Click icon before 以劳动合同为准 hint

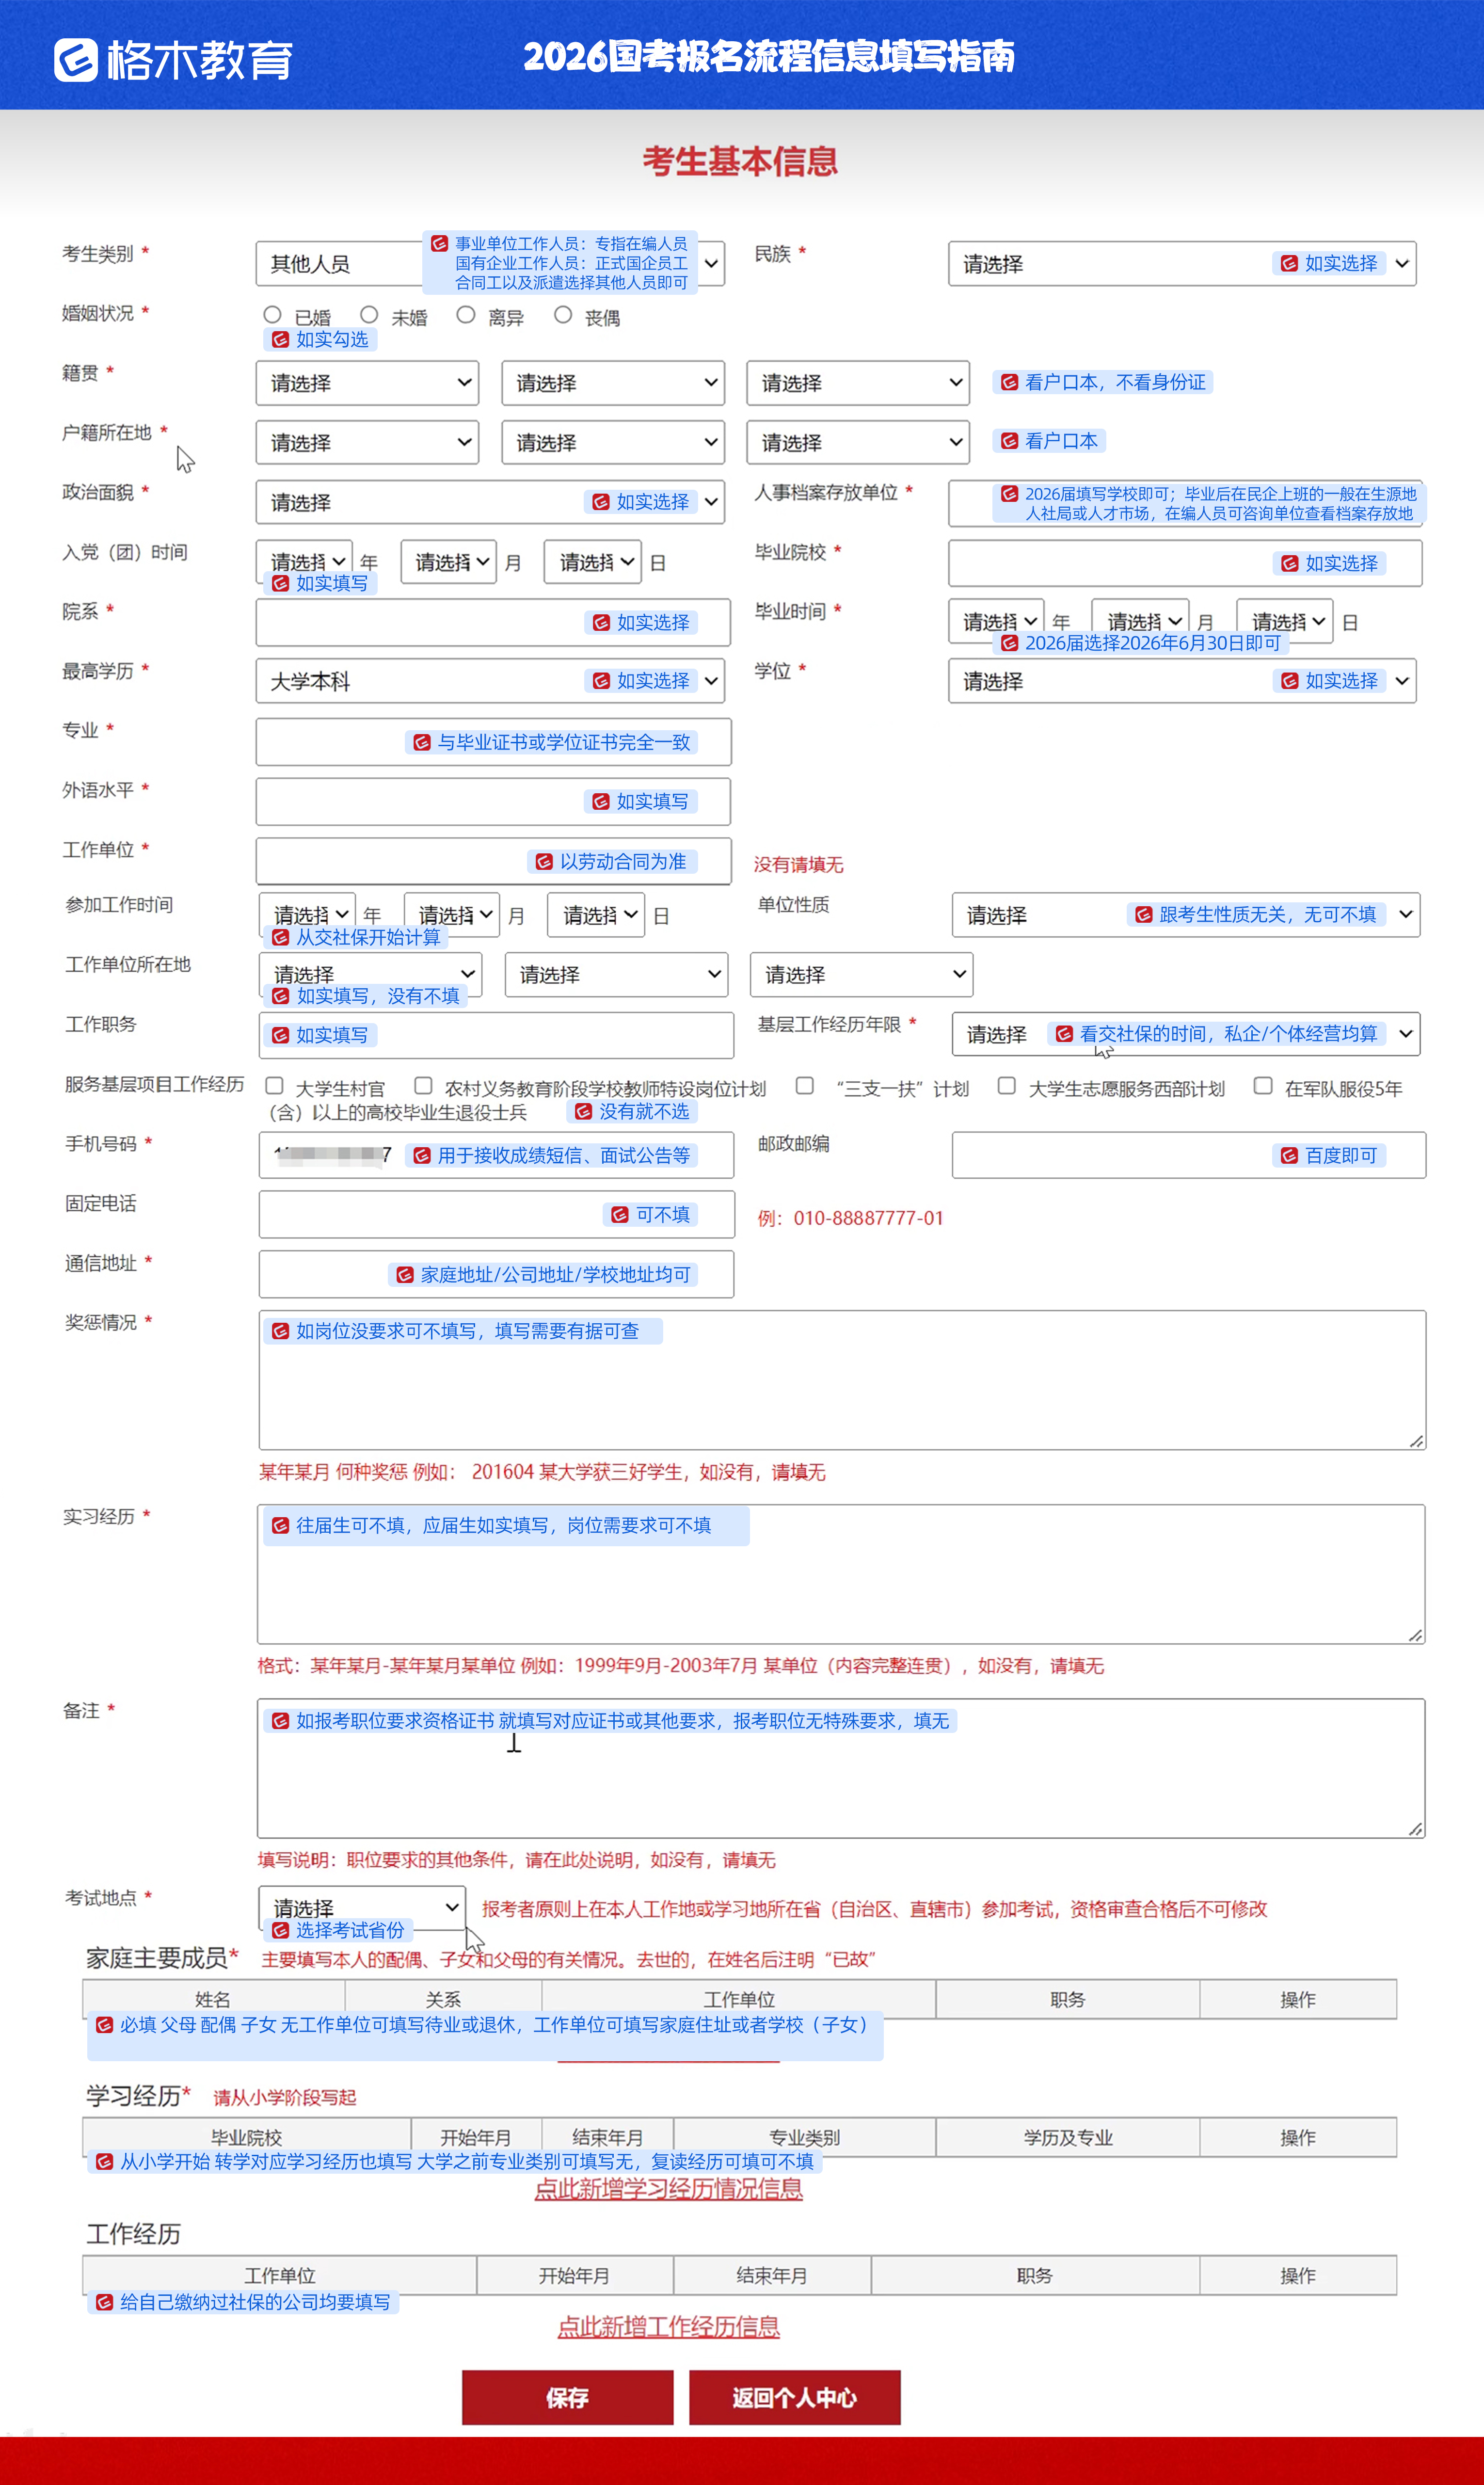[544, 862]
